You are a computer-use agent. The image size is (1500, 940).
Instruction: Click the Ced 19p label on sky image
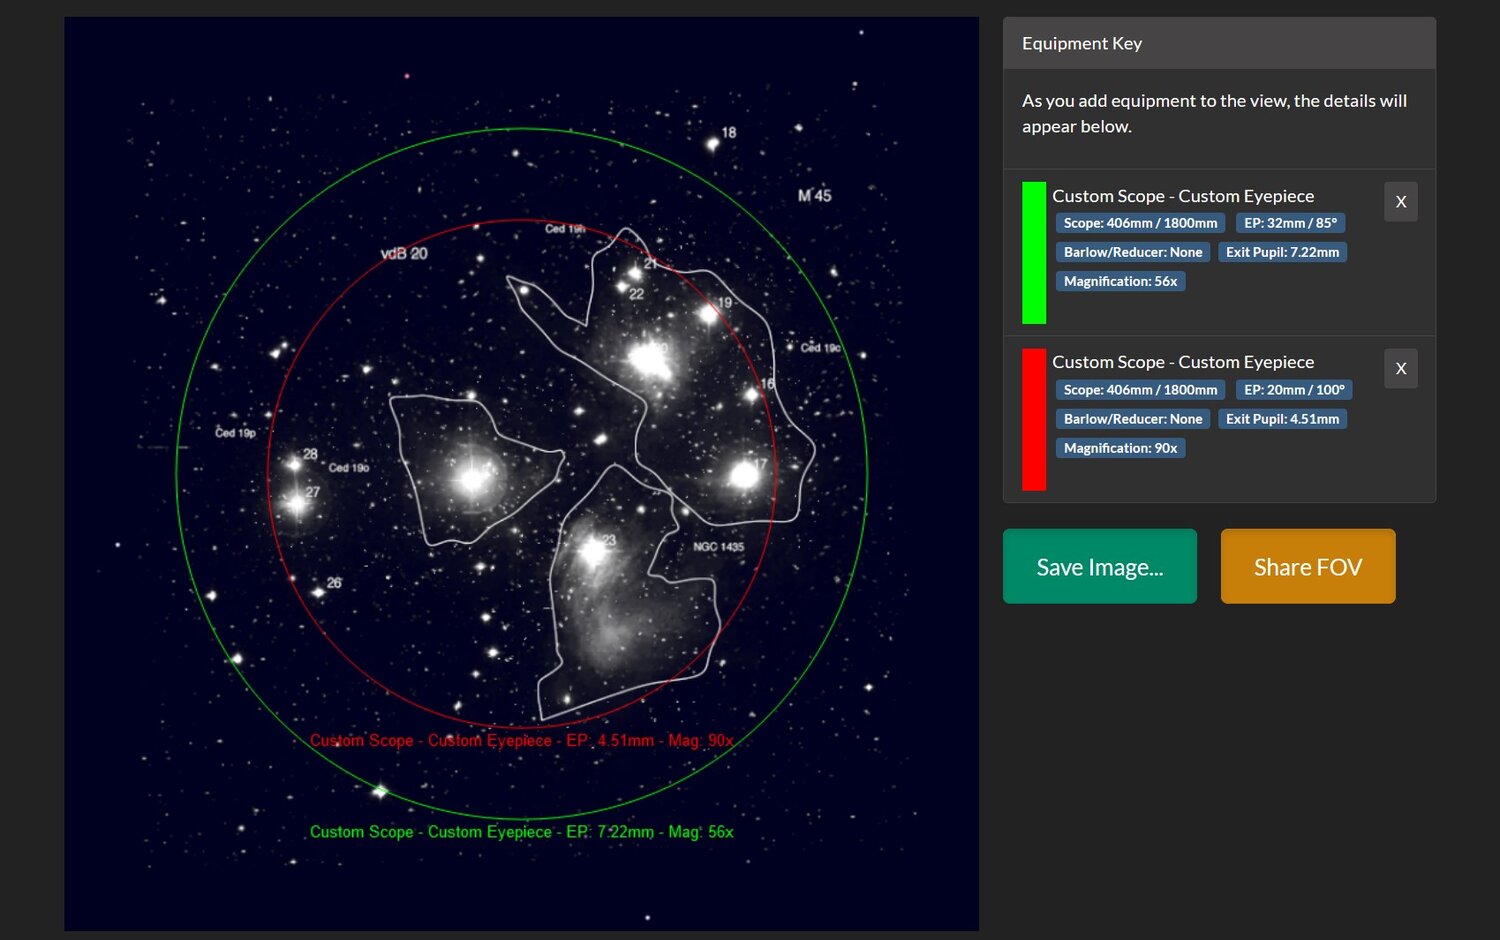pos(236,433)
